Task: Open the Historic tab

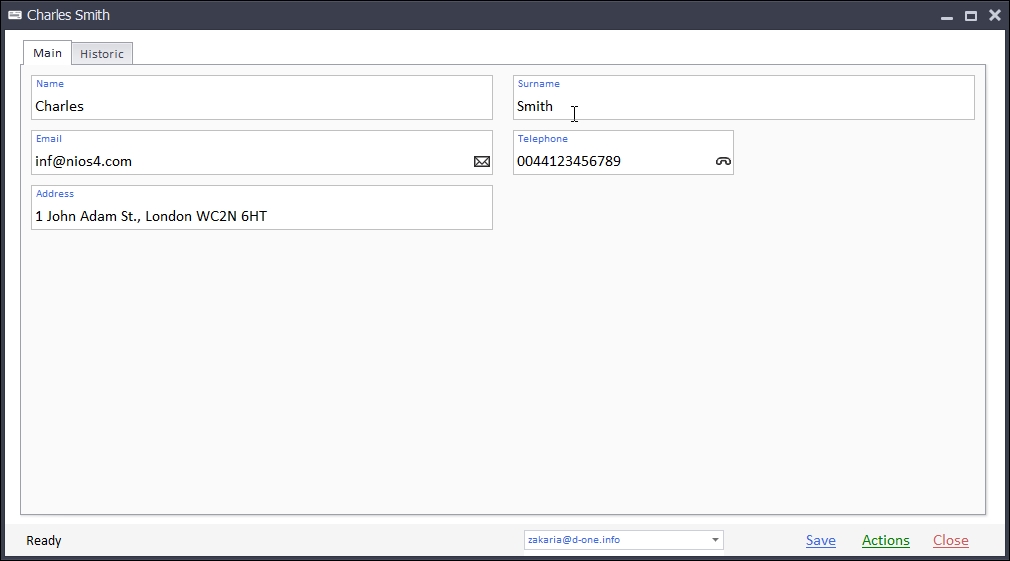Action: [102, 54]
